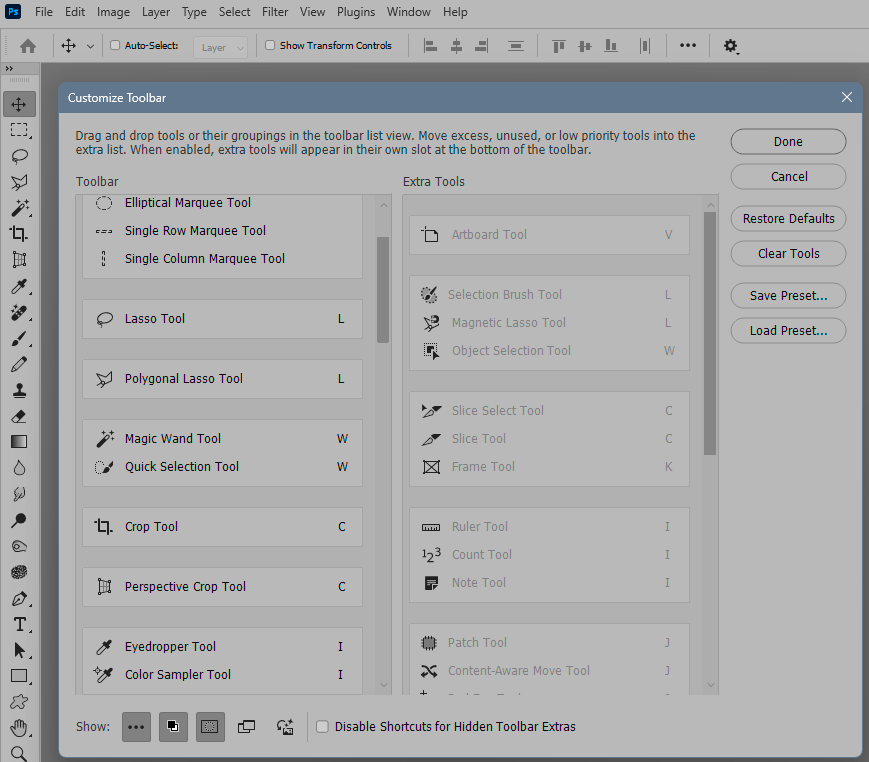Pick the Rectangular Marquee tool in the tools panel
The height and width of the screenshot is (762, 869).
19,130
